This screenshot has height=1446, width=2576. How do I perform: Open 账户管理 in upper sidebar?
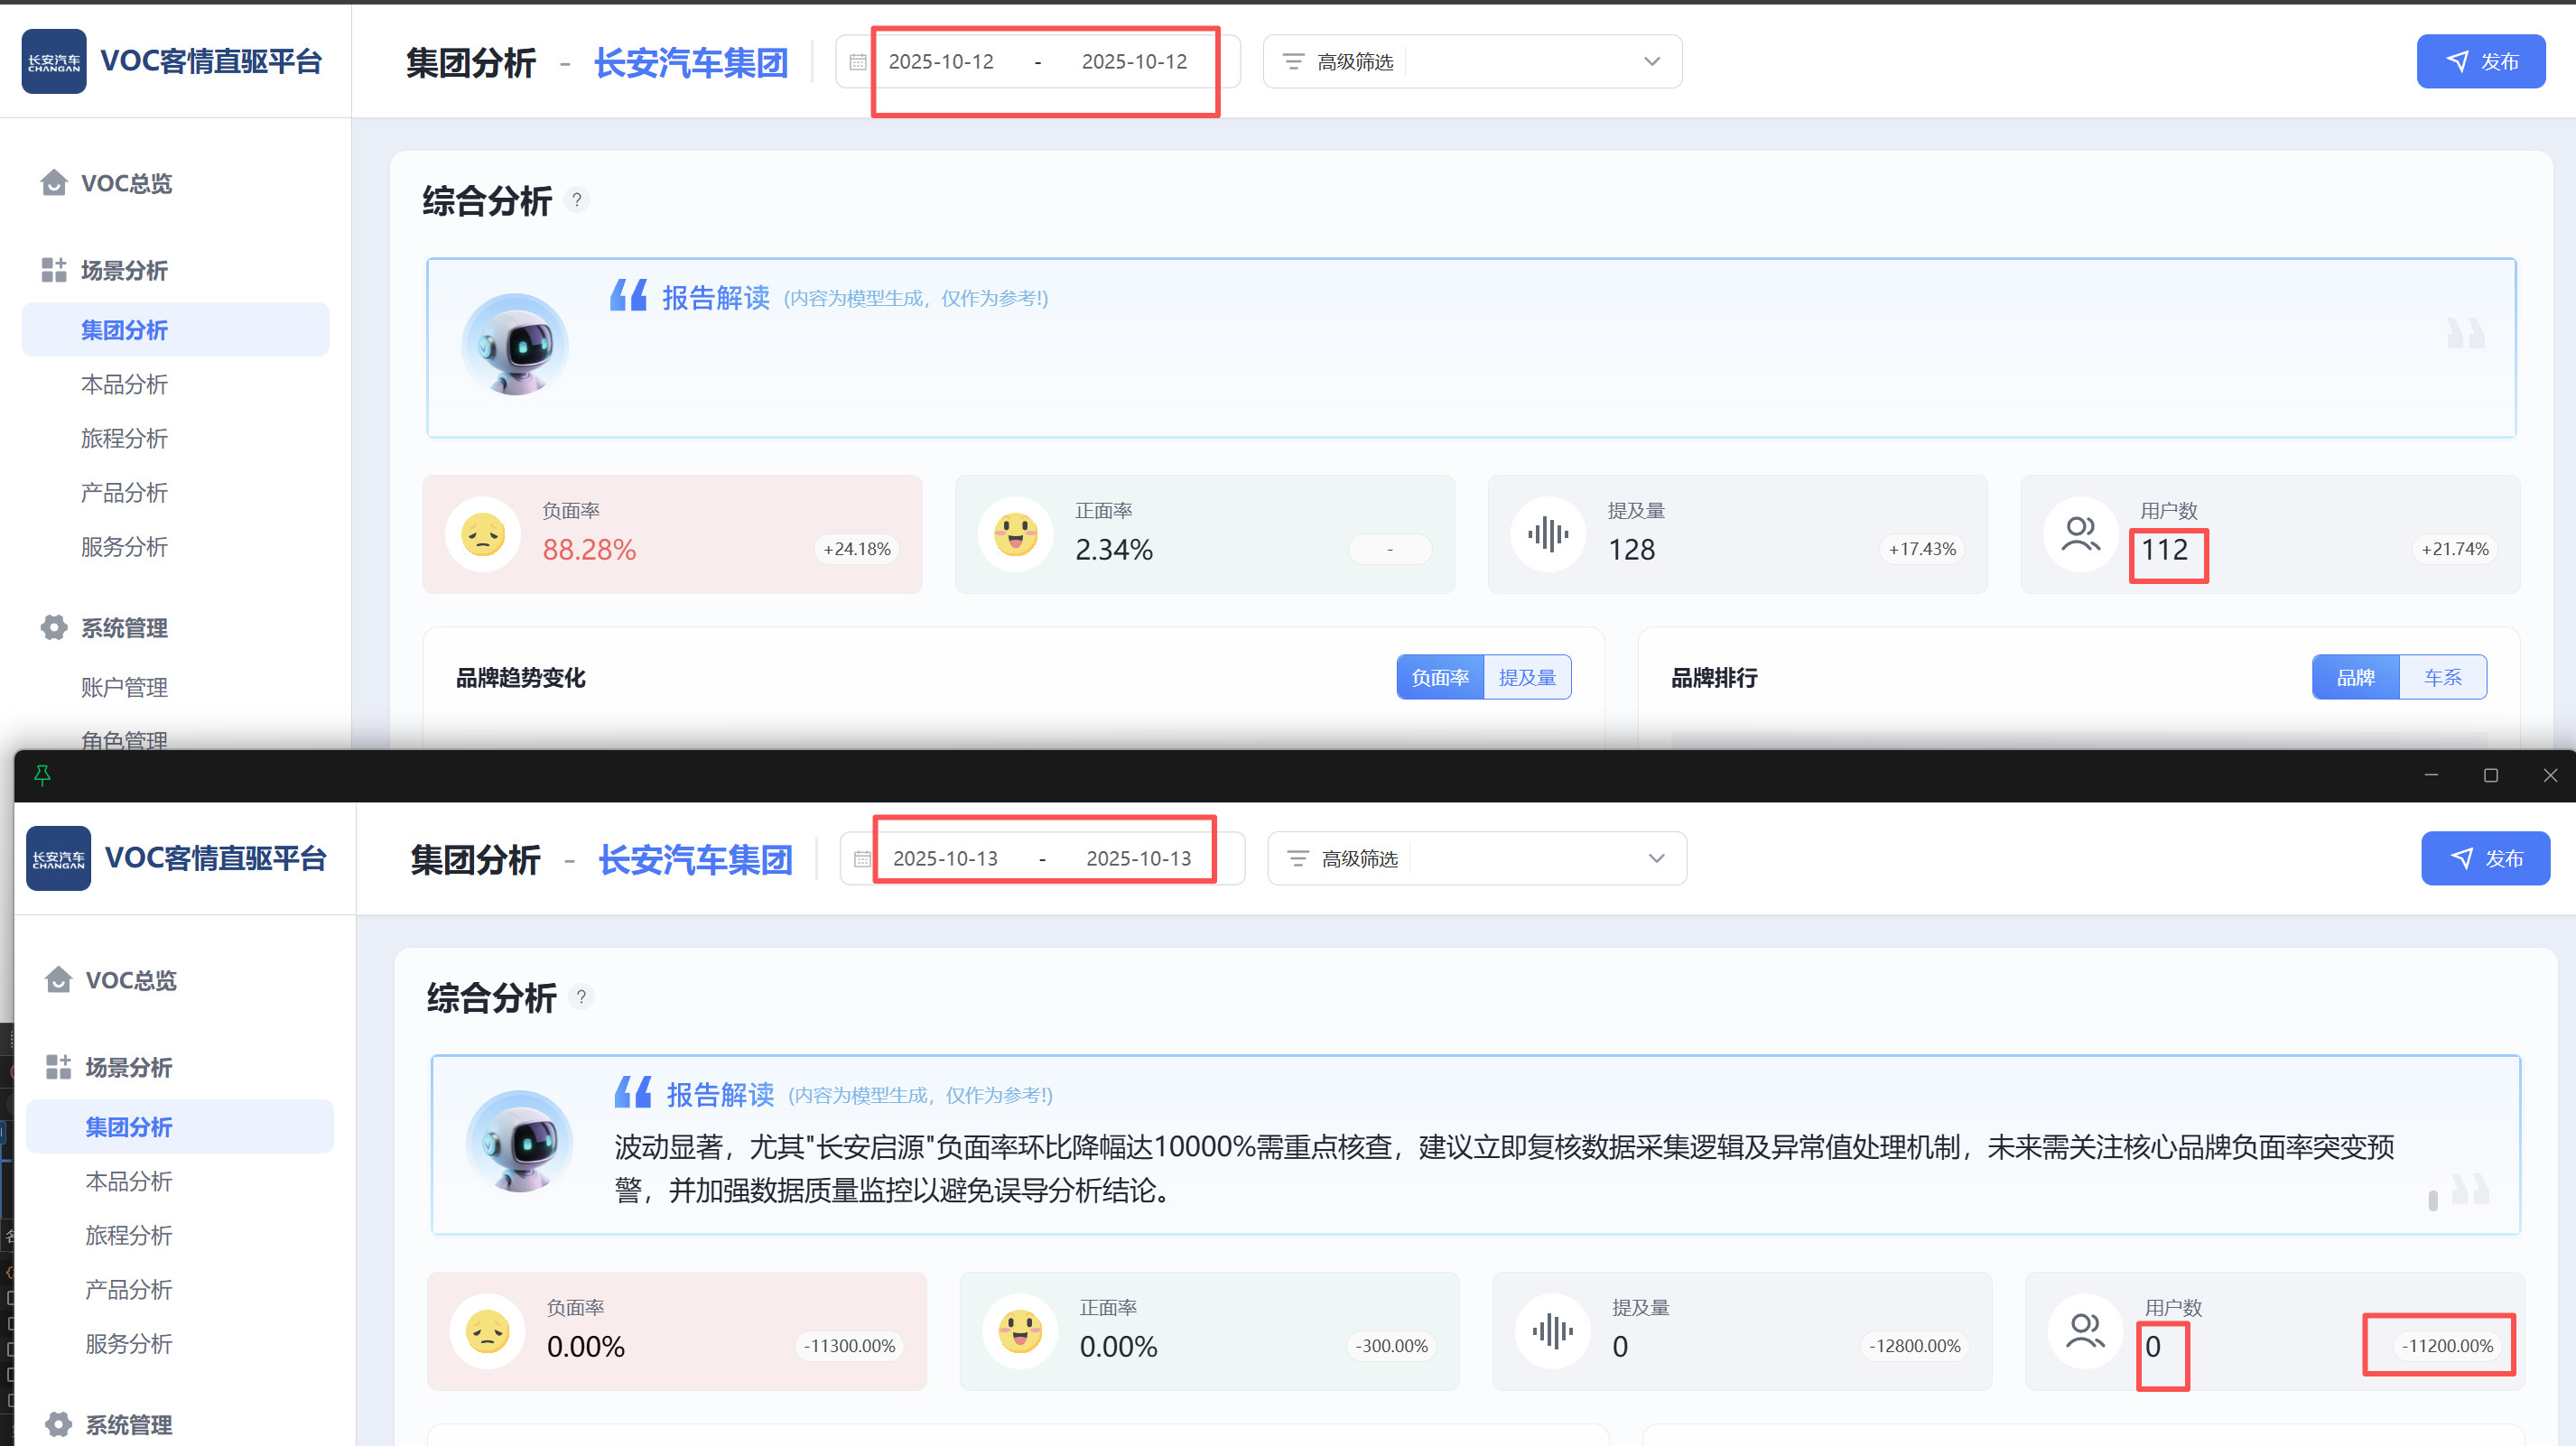click(x=124, y=687)
